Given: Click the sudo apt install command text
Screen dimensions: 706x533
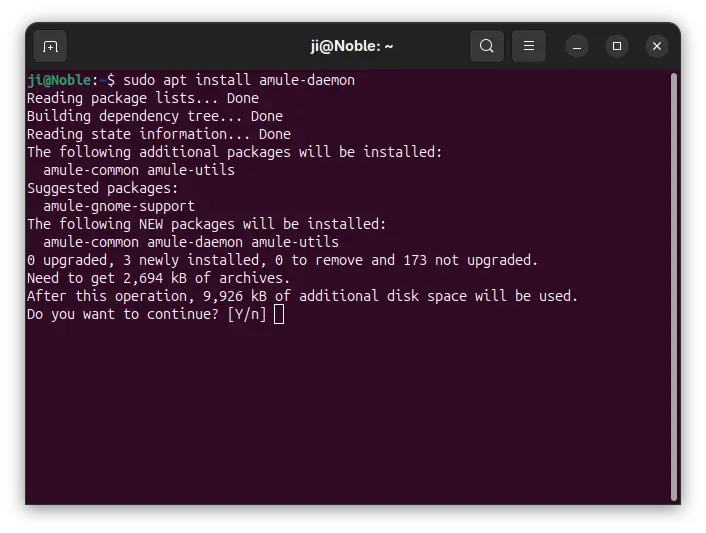Looking at the screenshot, I should click(x=239, y=80).
